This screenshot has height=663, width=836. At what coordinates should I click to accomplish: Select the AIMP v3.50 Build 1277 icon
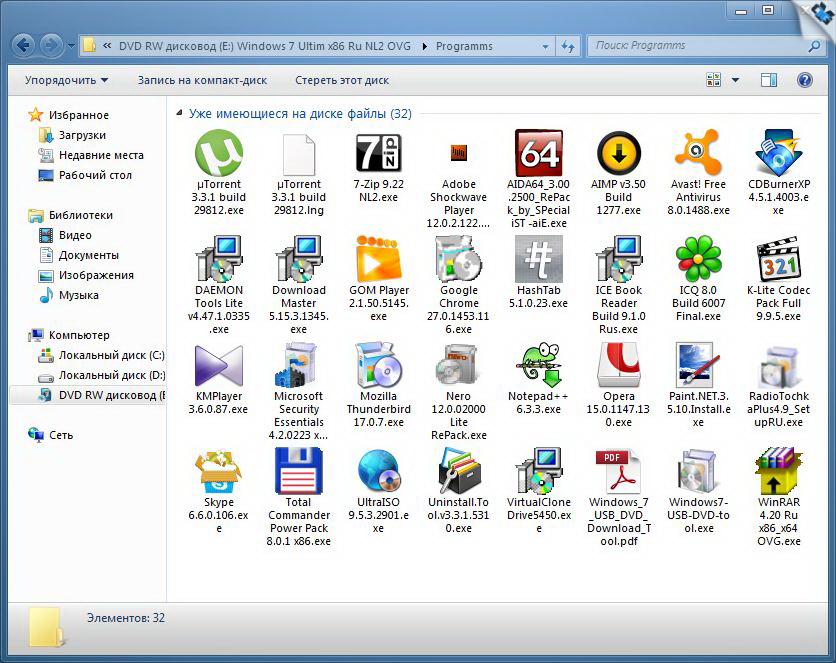pyautogui.click(x=618, y=153)
